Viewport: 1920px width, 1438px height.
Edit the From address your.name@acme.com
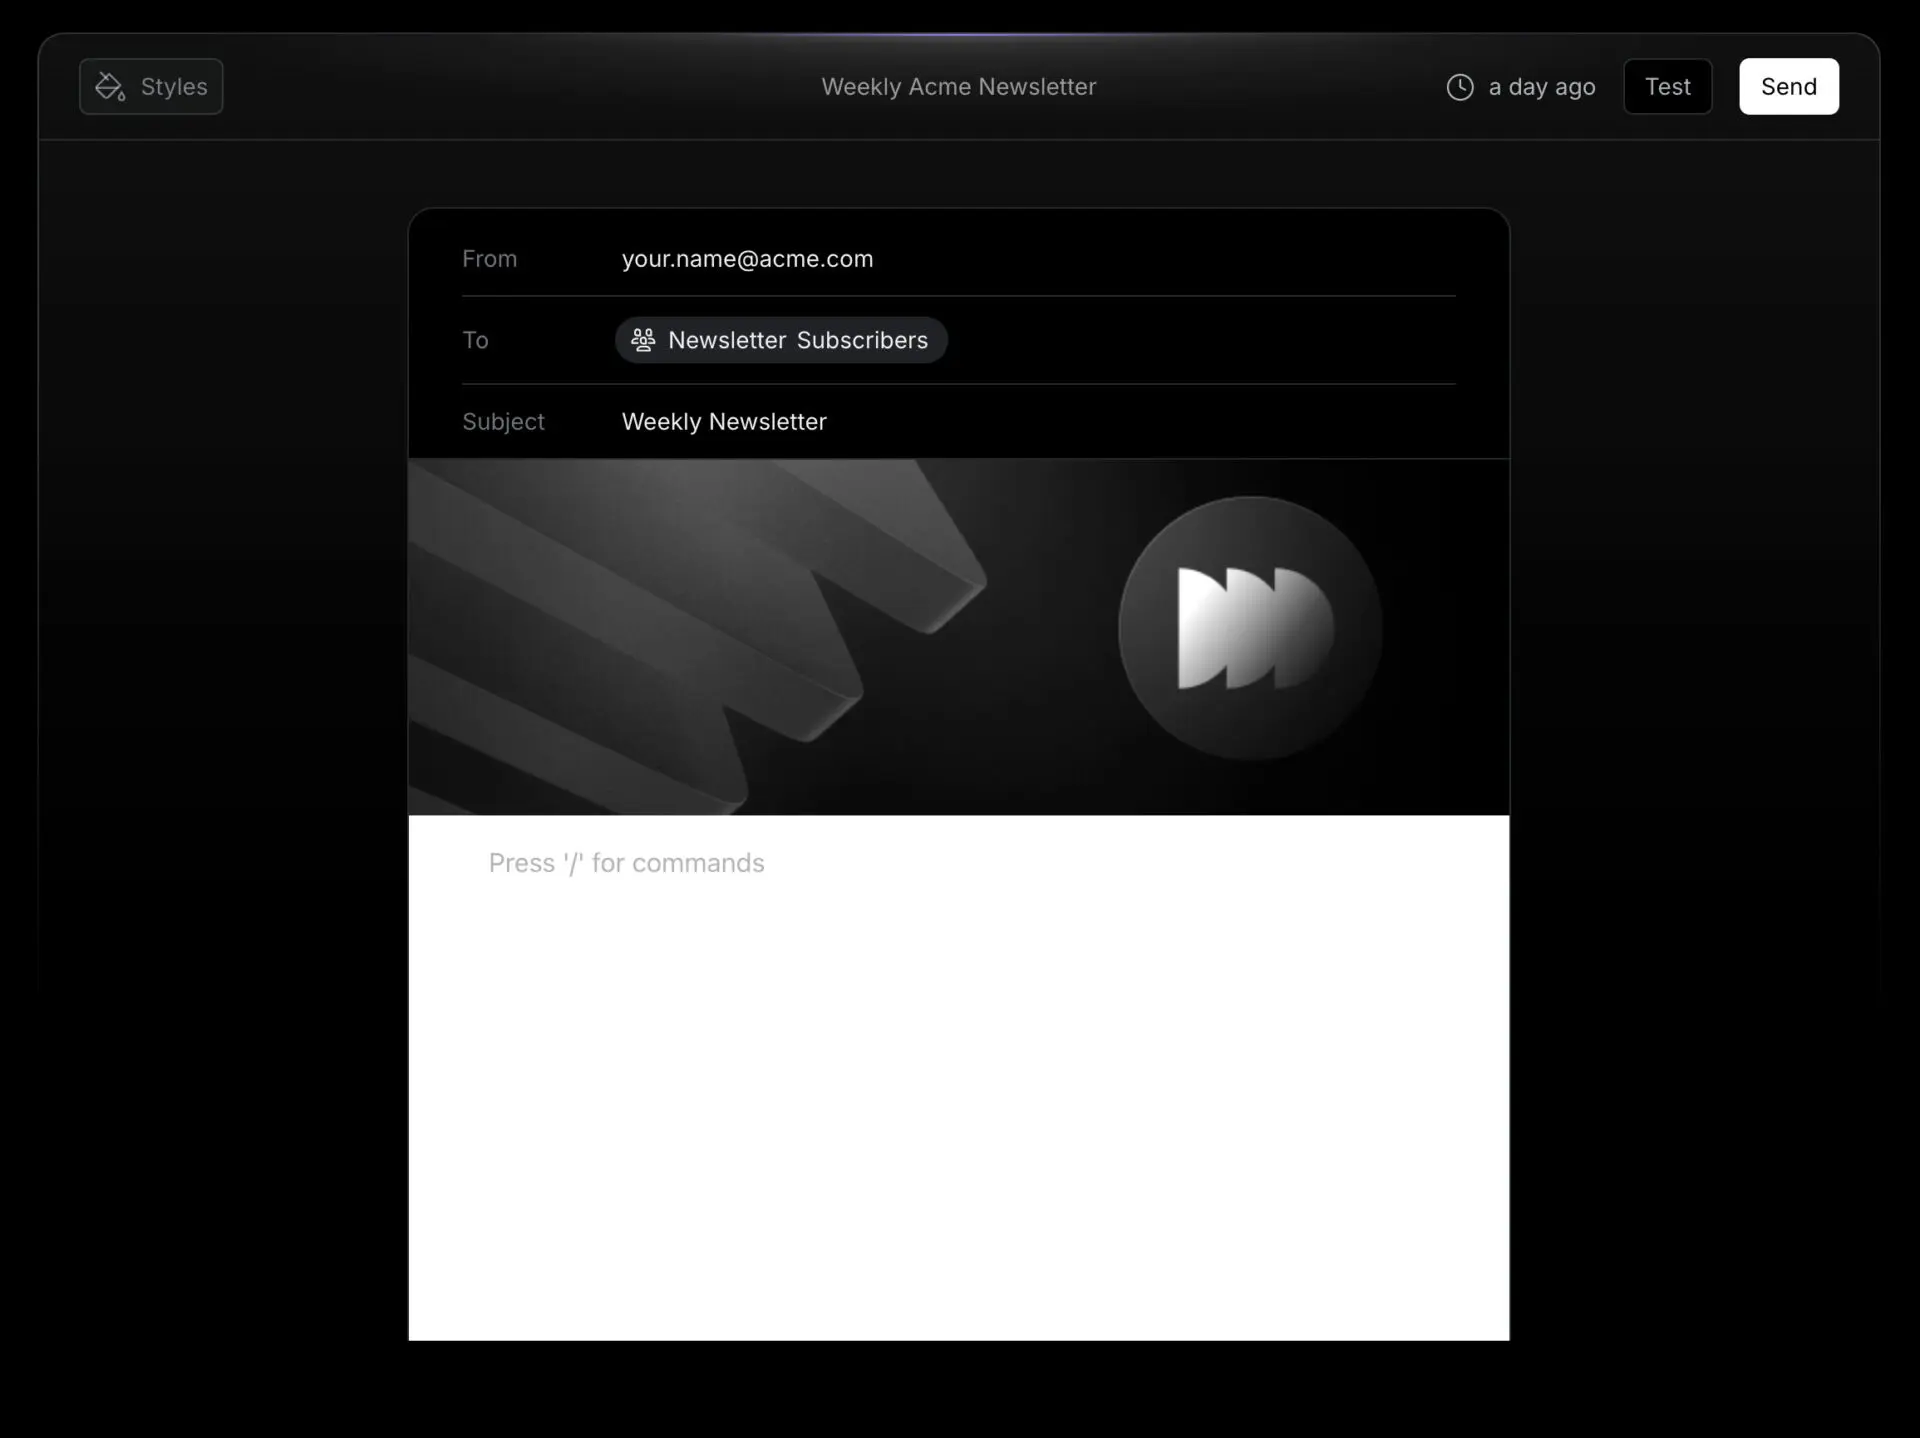click(747, 259)
